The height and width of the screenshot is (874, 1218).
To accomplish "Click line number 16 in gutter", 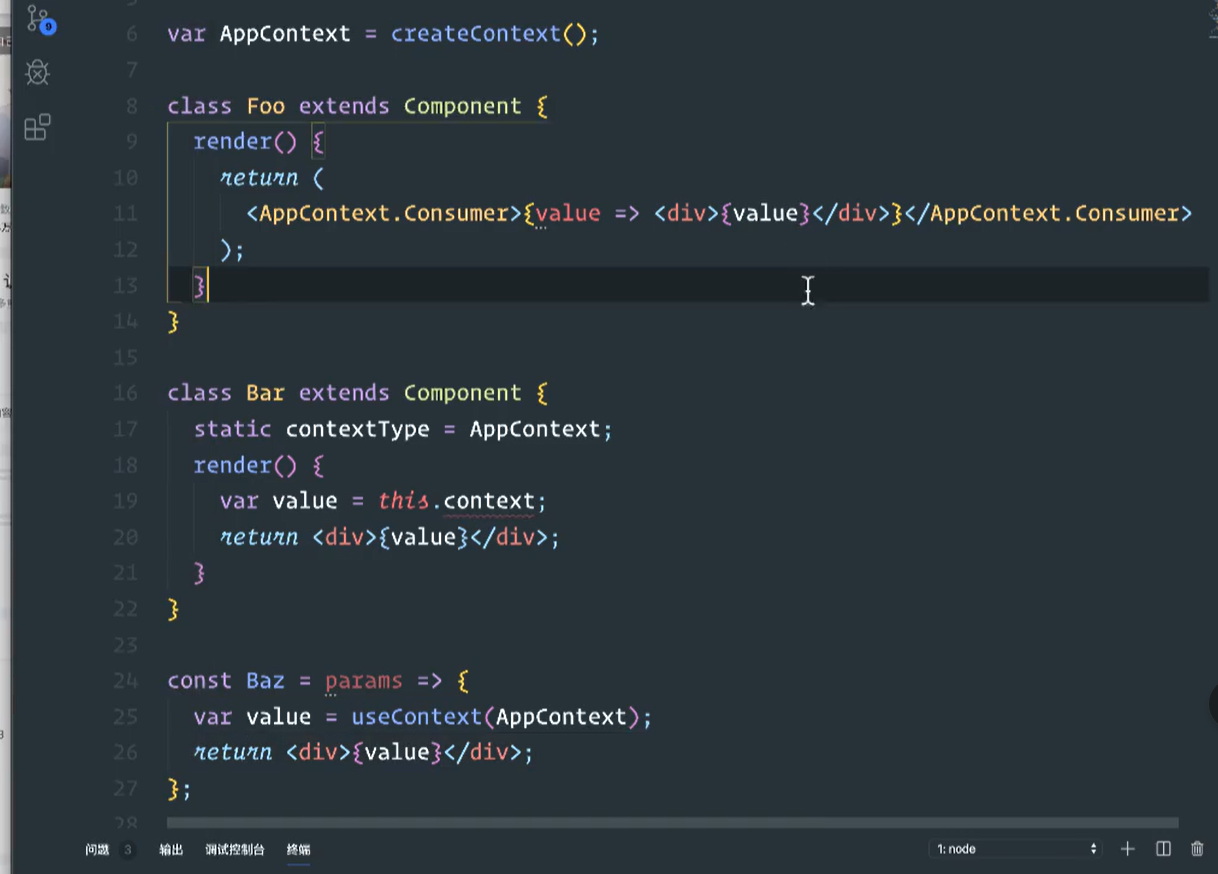I will coord(125,393).
